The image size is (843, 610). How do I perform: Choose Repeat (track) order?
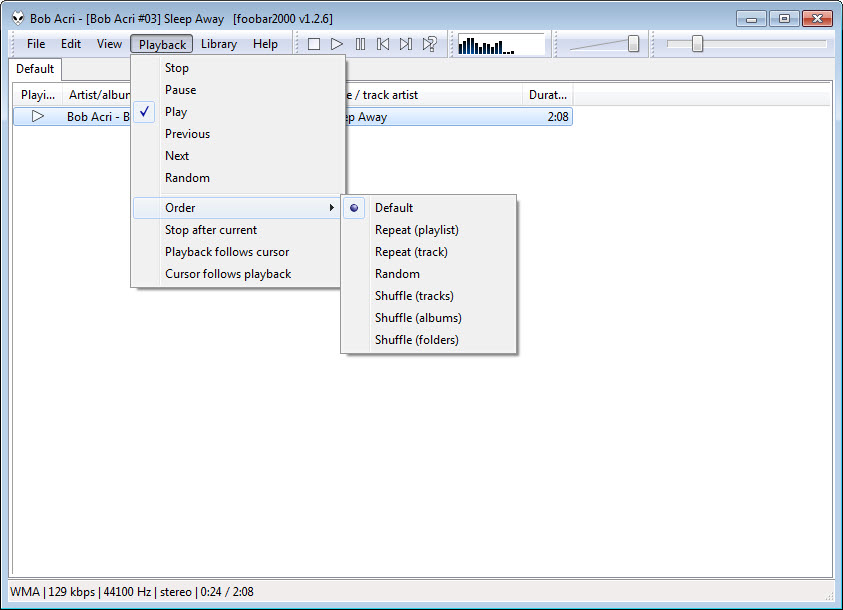click(429, 252)
